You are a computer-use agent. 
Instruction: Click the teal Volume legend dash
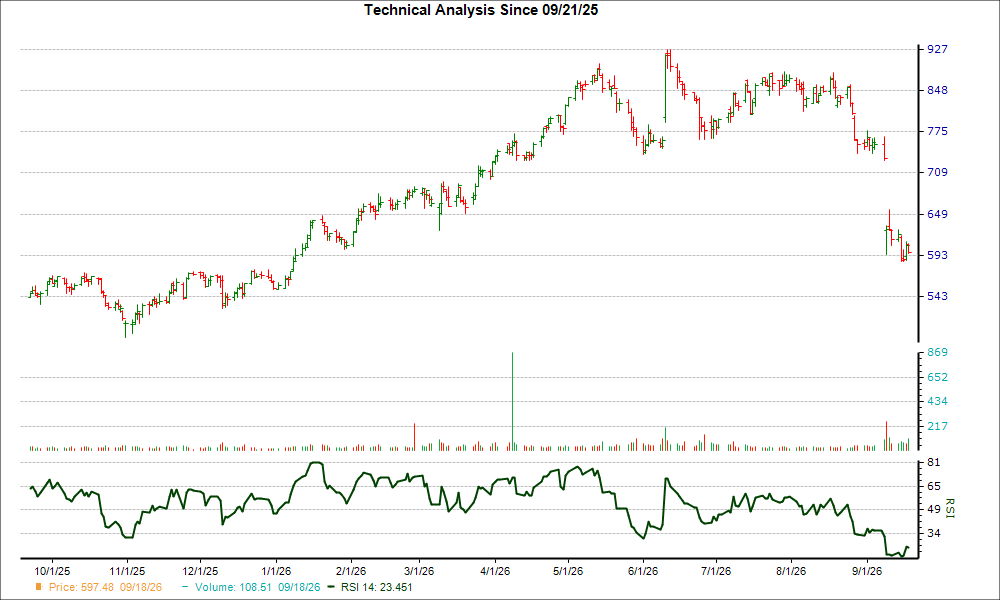(185, 587)
